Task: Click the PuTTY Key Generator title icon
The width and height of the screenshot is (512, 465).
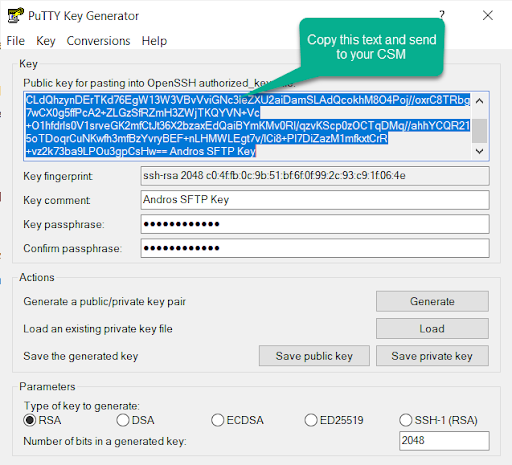Action: coord(15,15)
